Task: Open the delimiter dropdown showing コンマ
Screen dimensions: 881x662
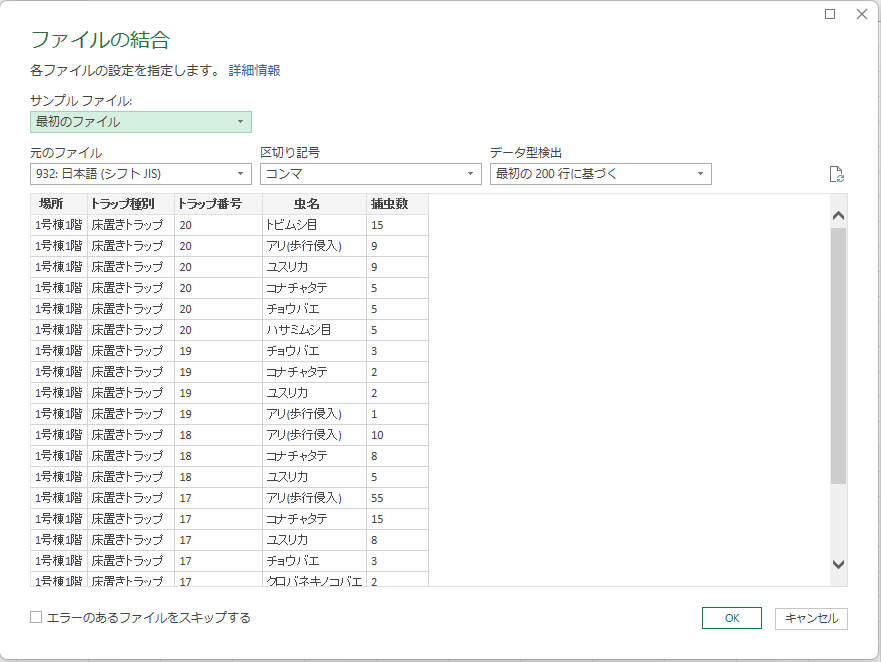Action: 370,174
